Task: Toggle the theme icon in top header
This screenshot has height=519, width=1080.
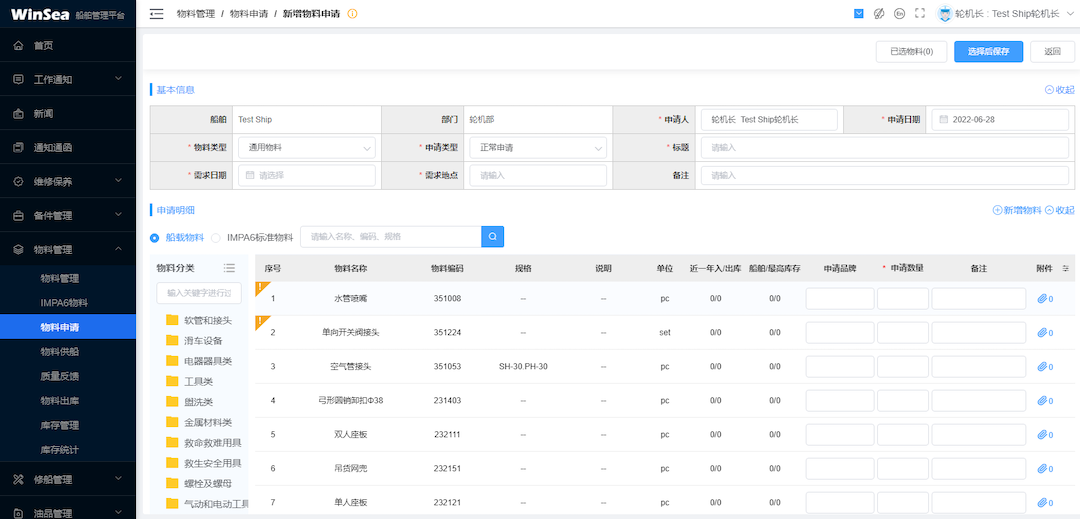Action: [879, 13]
